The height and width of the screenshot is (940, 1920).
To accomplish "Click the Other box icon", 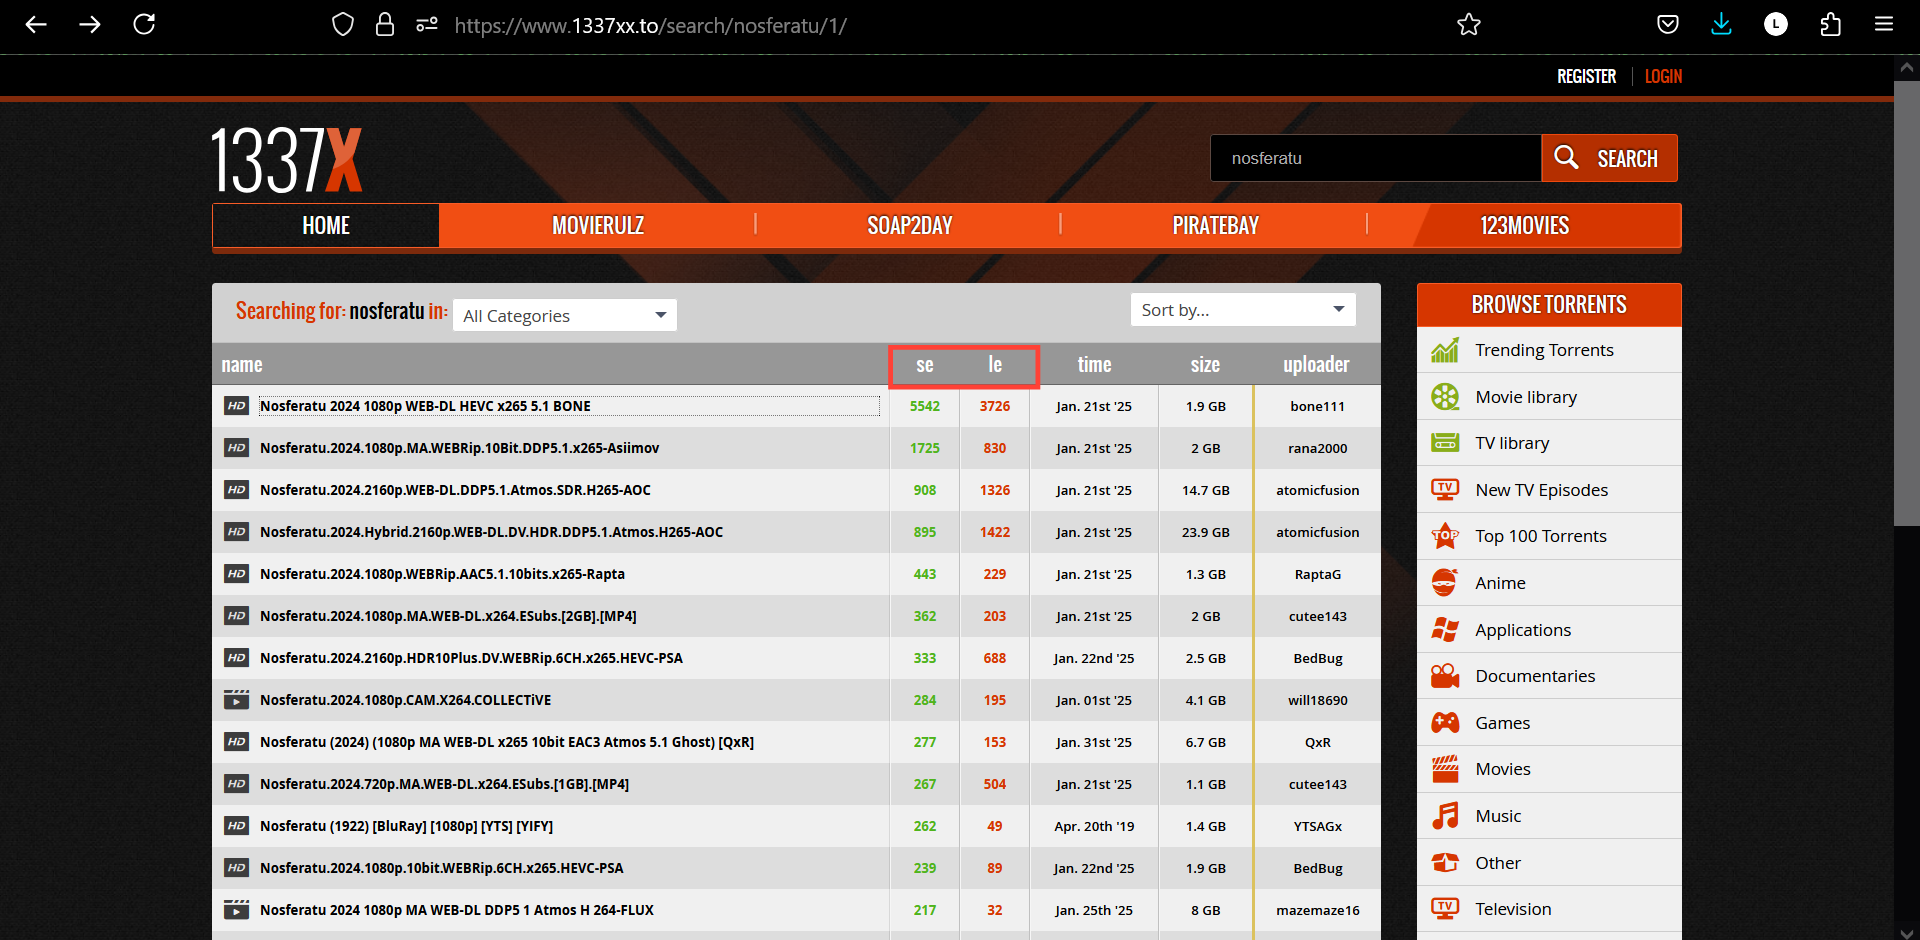I will click(x=1445, y=863).
